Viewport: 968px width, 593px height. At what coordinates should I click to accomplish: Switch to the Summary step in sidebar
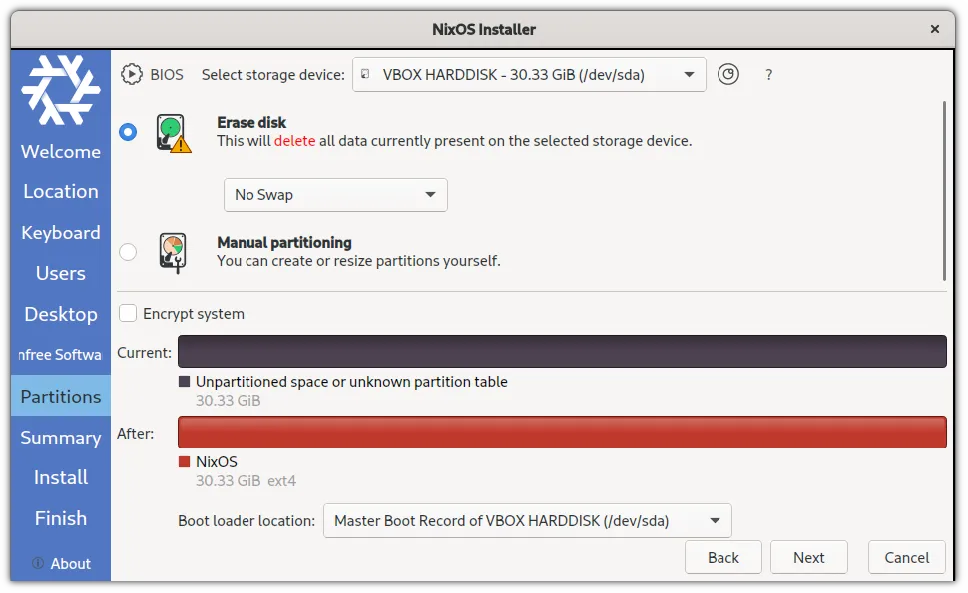click(x=61, y=437)
